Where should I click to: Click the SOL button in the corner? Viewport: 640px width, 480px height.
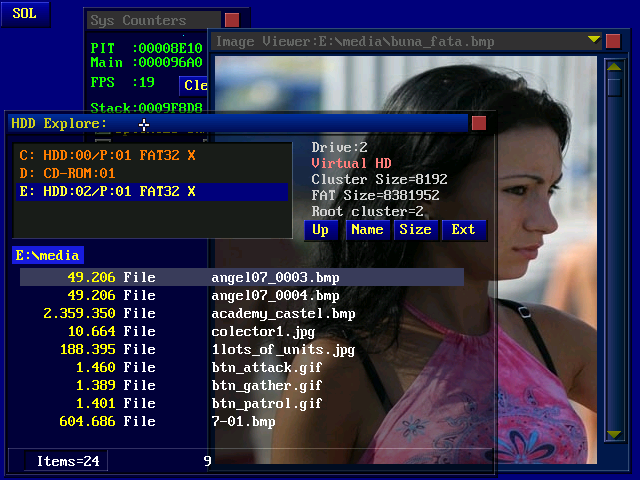[x=25, y=14]
